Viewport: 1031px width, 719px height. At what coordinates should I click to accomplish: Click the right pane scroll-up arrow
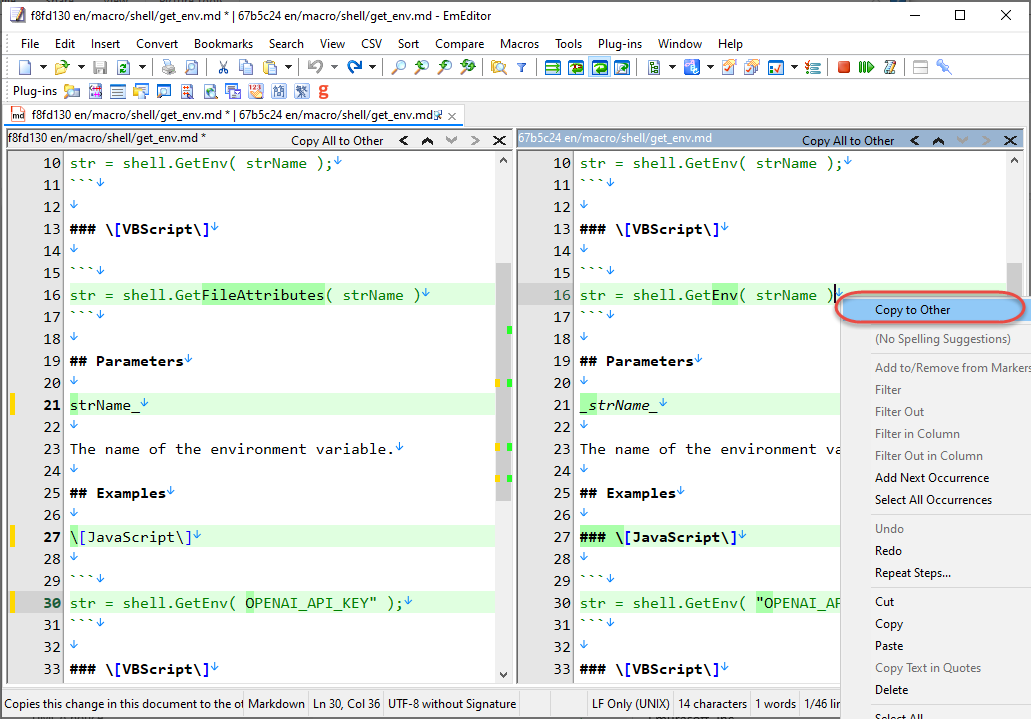[x=1014, y=160]
